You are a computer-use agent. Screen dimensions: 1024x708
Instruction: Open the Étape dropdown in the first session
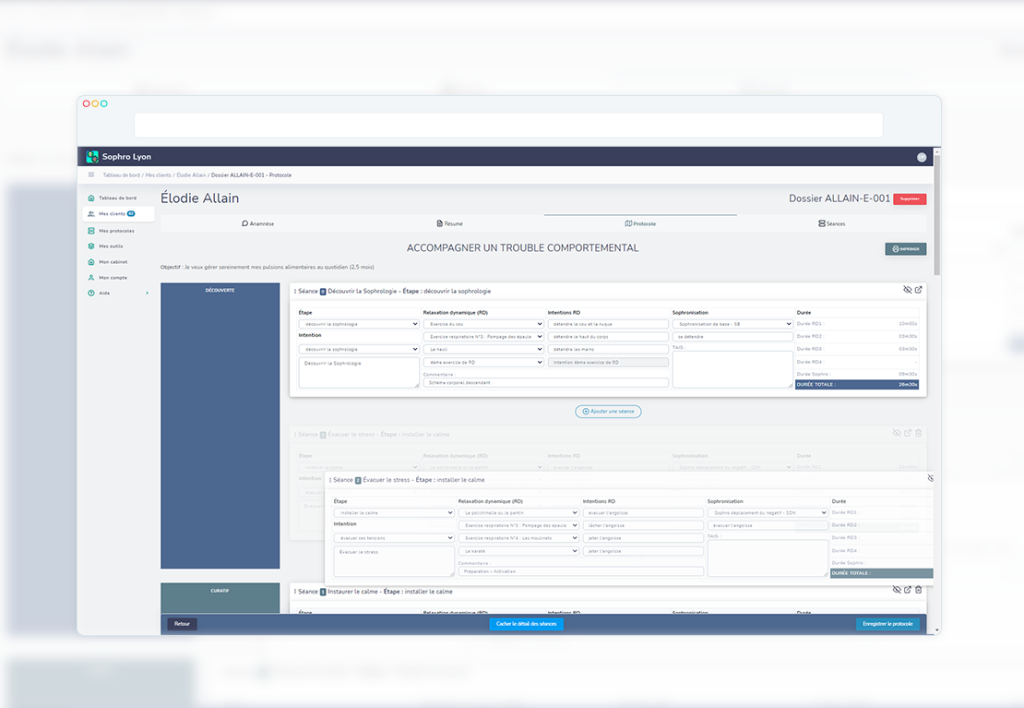tap(358, 324)
